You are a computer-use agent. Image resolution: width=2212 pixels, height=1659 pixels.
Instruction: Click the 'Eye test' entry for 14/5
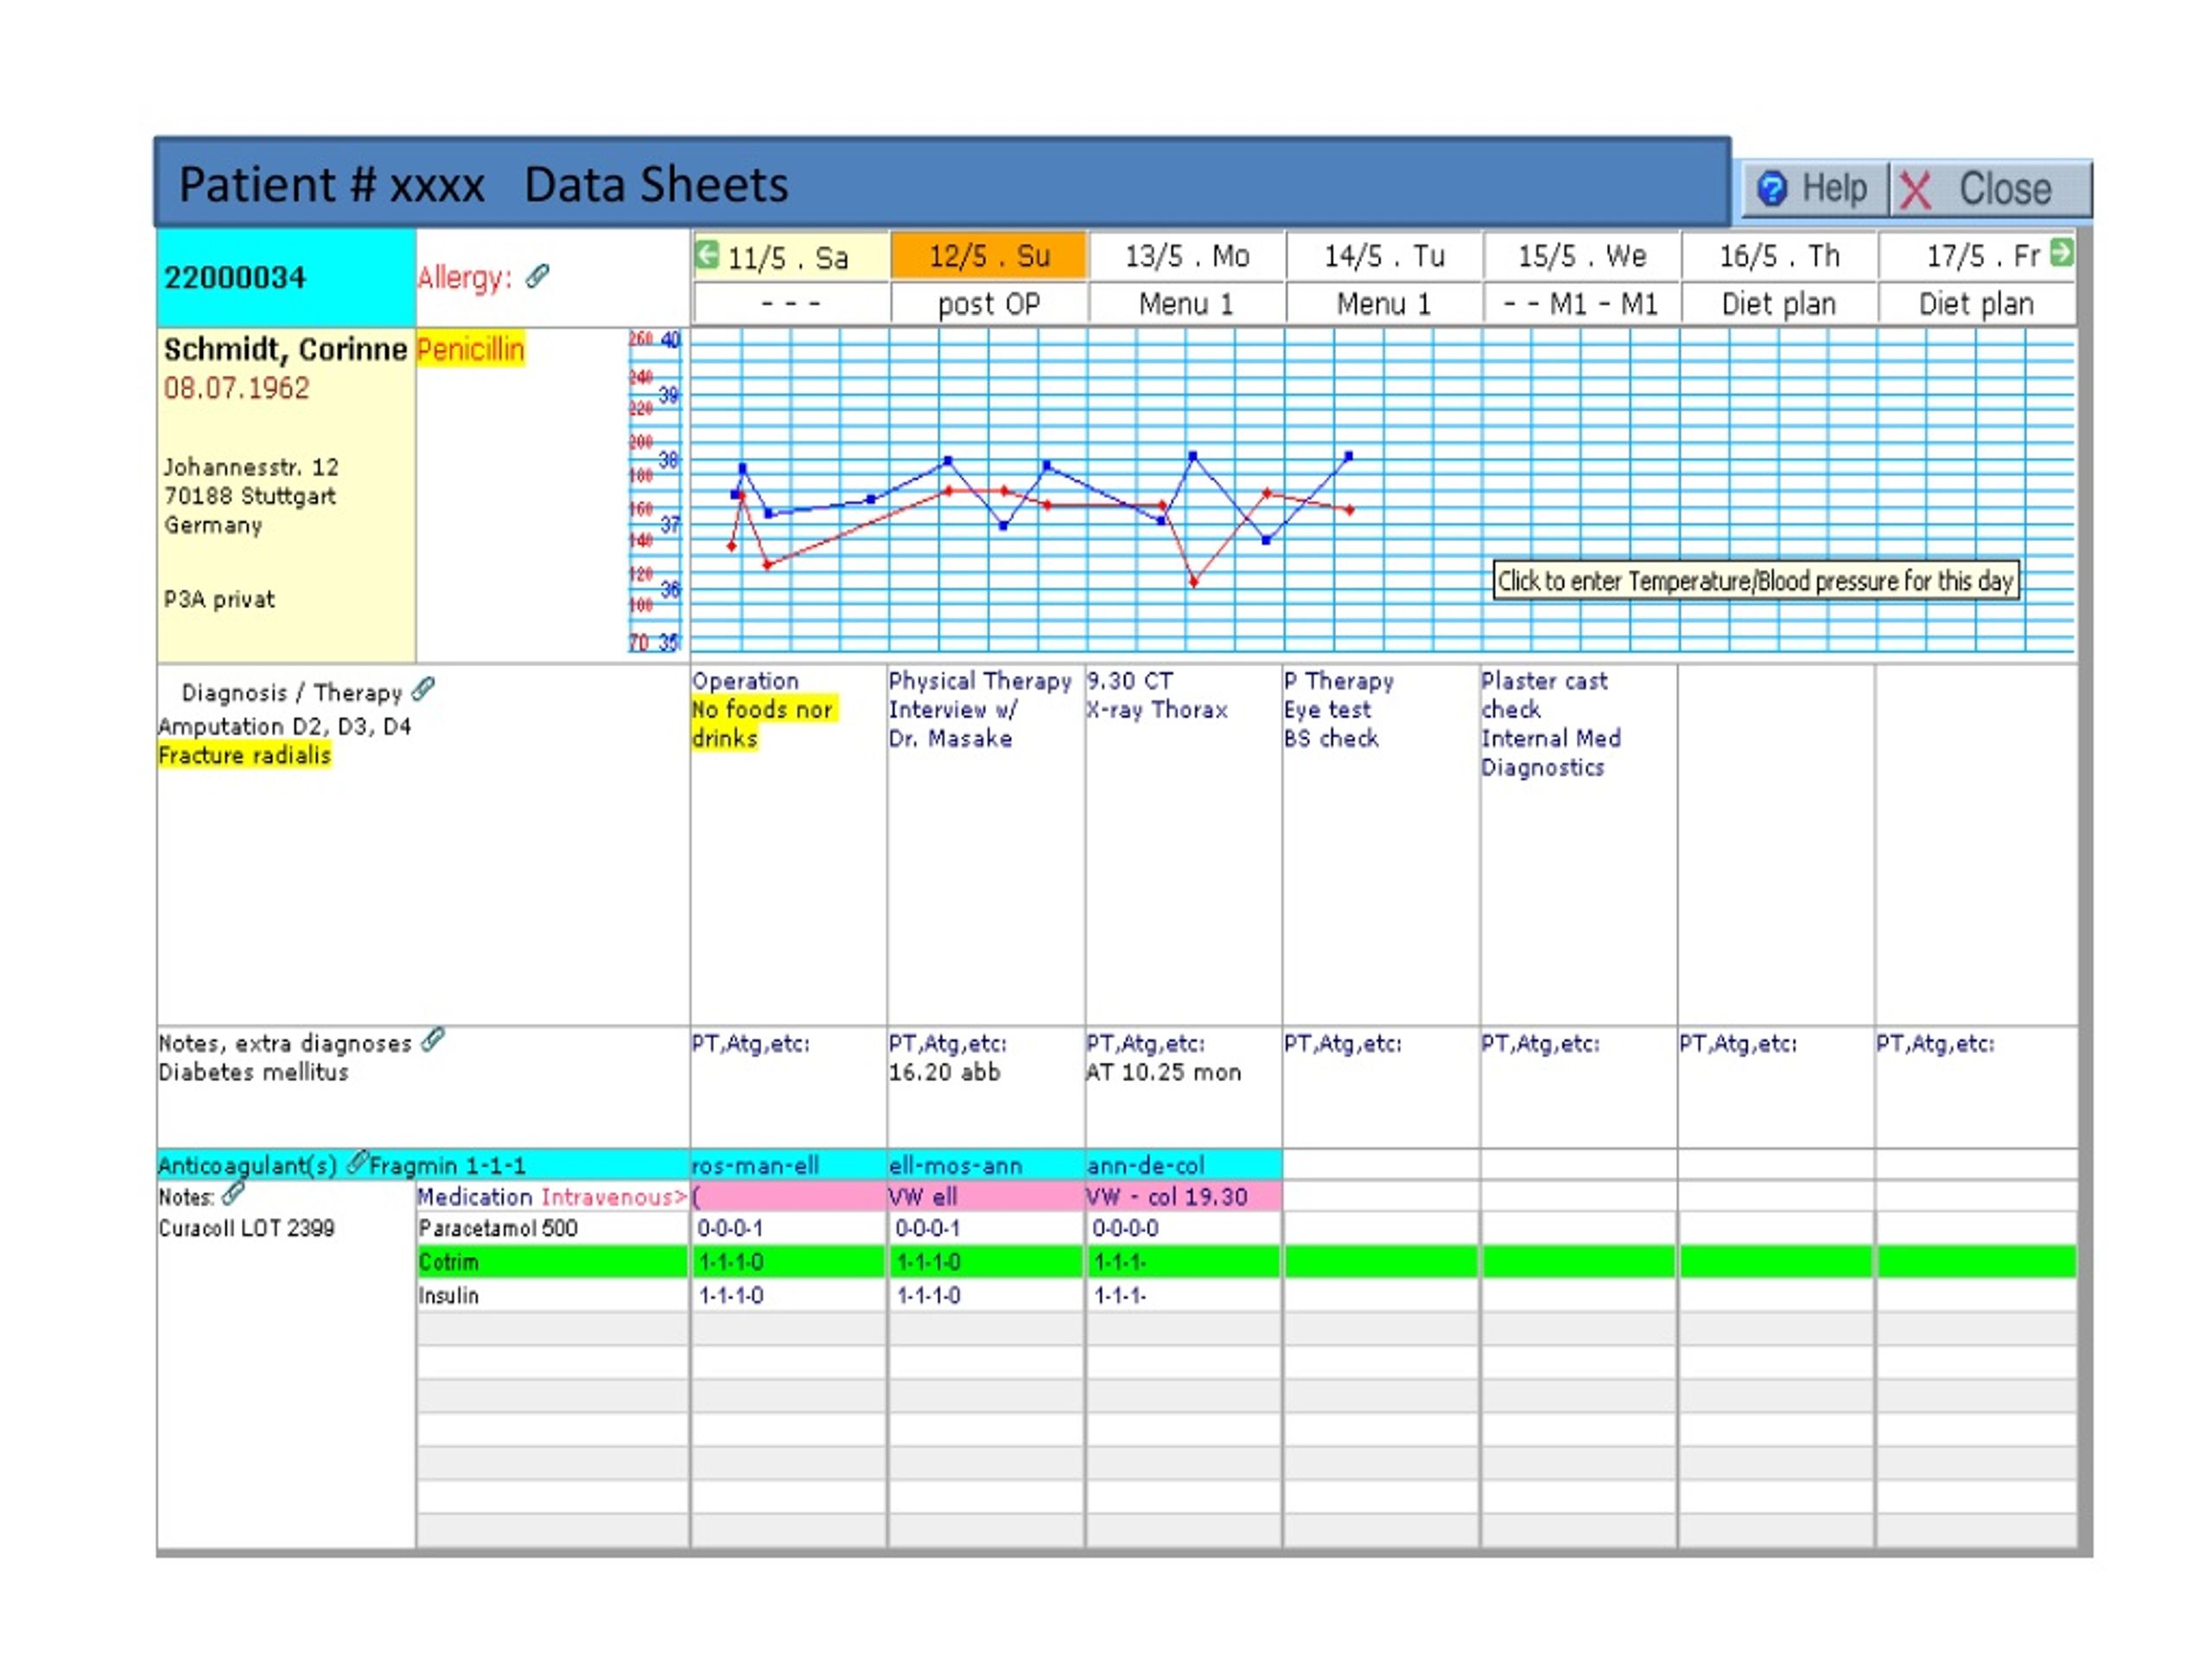point(1328,709)
